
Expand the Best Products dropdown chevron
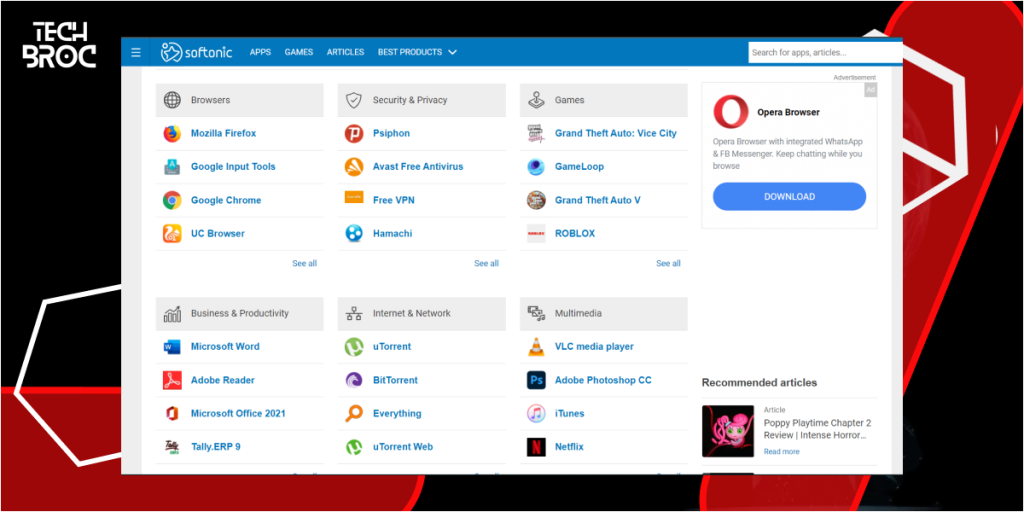pyautogui.click(x=453, y=52)
